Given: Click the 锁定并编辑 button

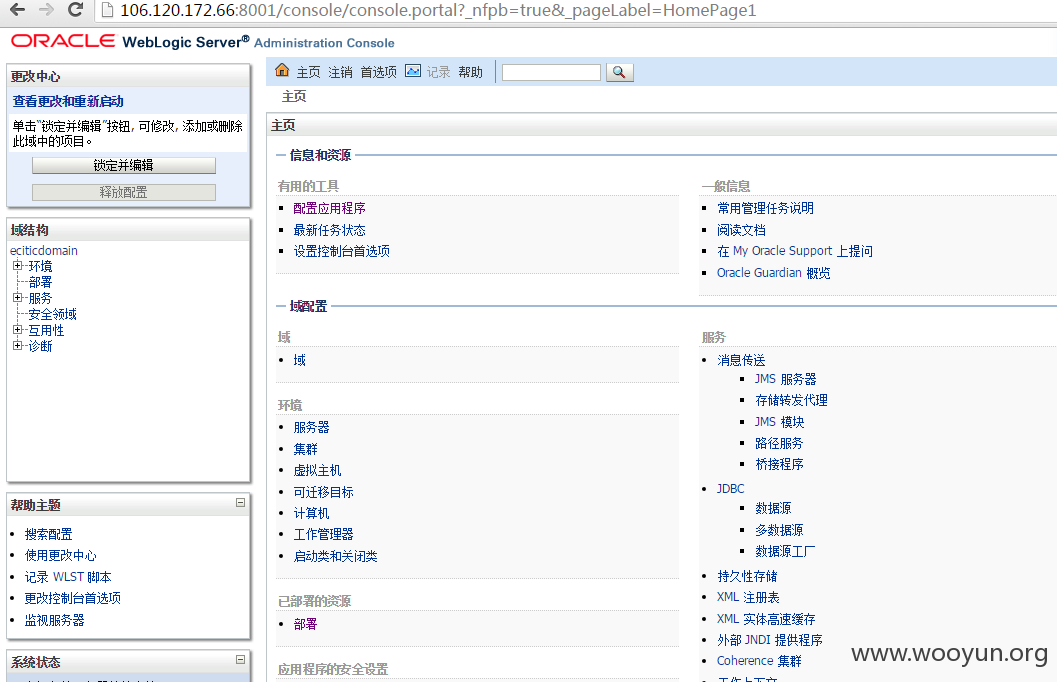Looking at the screenshot, I should pyautogui.click(x=124, y=165).
